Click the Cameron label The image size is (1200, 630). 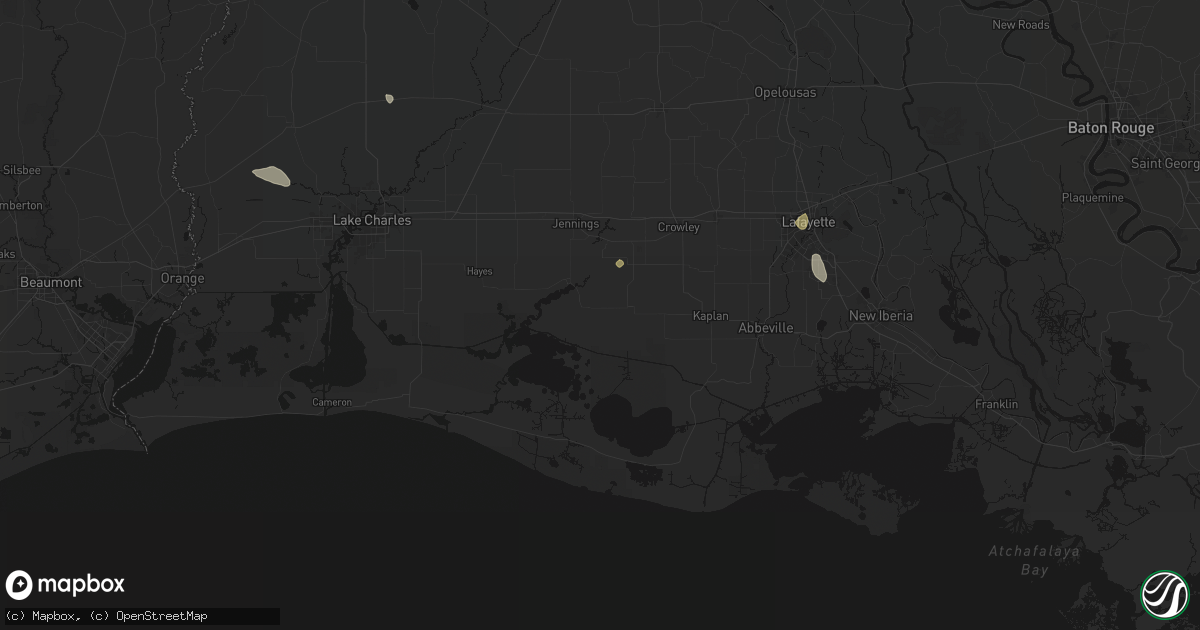[332, 402]
